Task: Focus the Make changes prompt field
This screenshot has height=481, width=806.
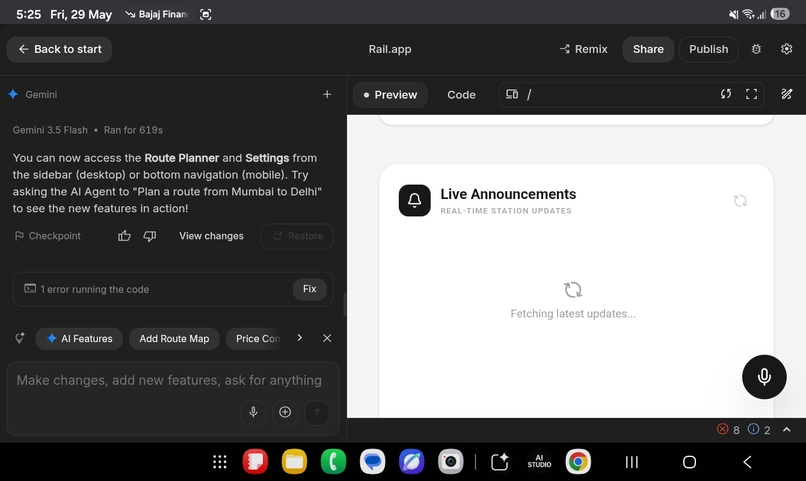Action: [x=170, y=380]
